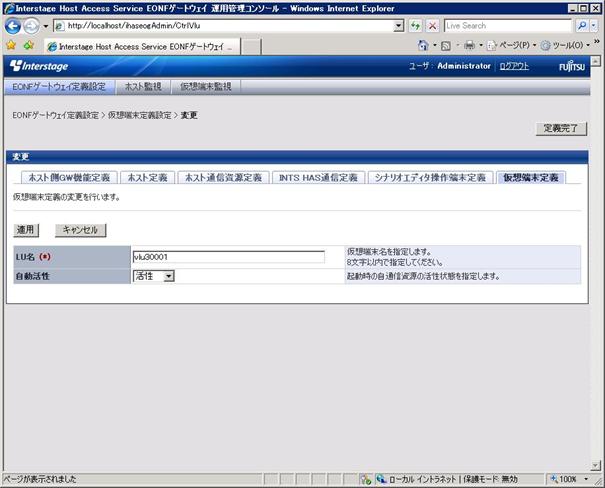The height and width of the screenshot is (488, 605).
Task: Click the FUJITSU logo
Action: coord(572,66)
